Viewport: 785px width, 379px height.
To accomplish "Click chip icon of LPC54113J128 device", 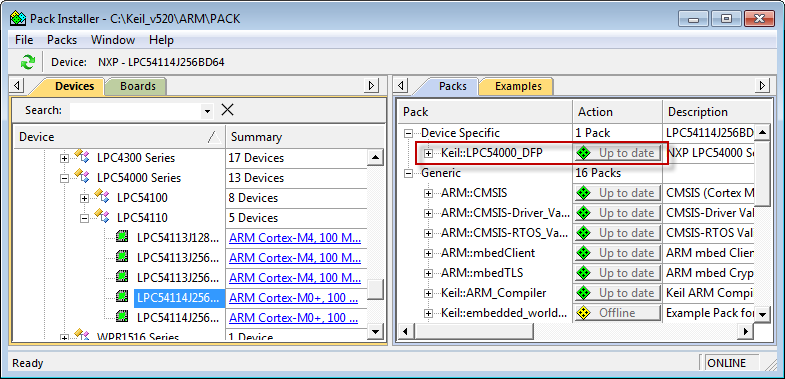I will [122, 237].
